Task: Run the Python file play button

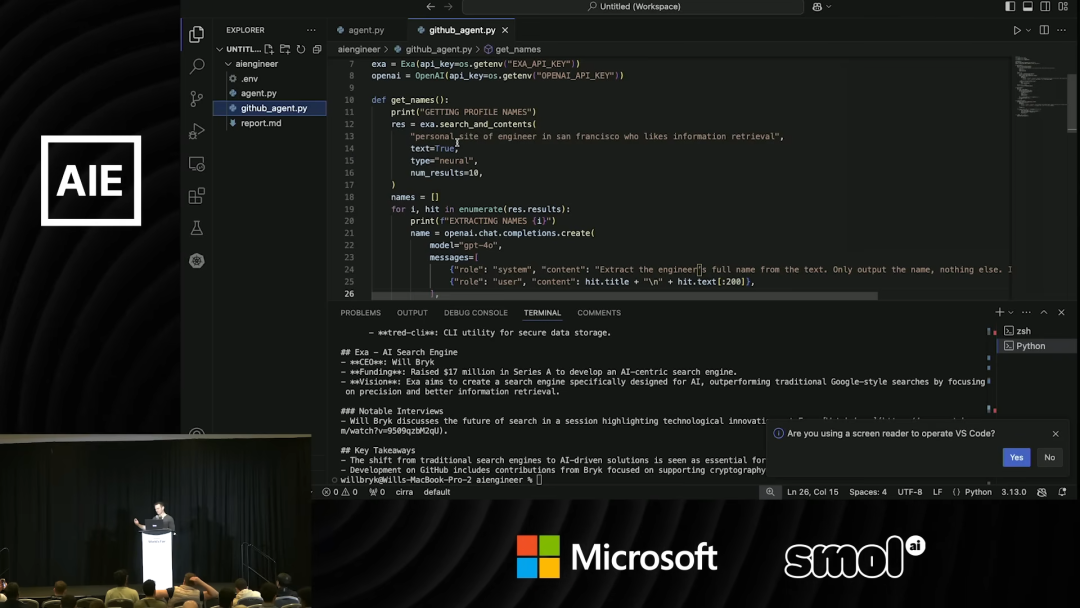Action: [x=1017, y=30]
